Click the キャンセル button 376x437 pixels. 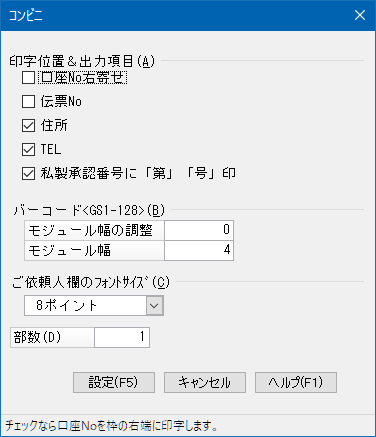coord(205,382)
